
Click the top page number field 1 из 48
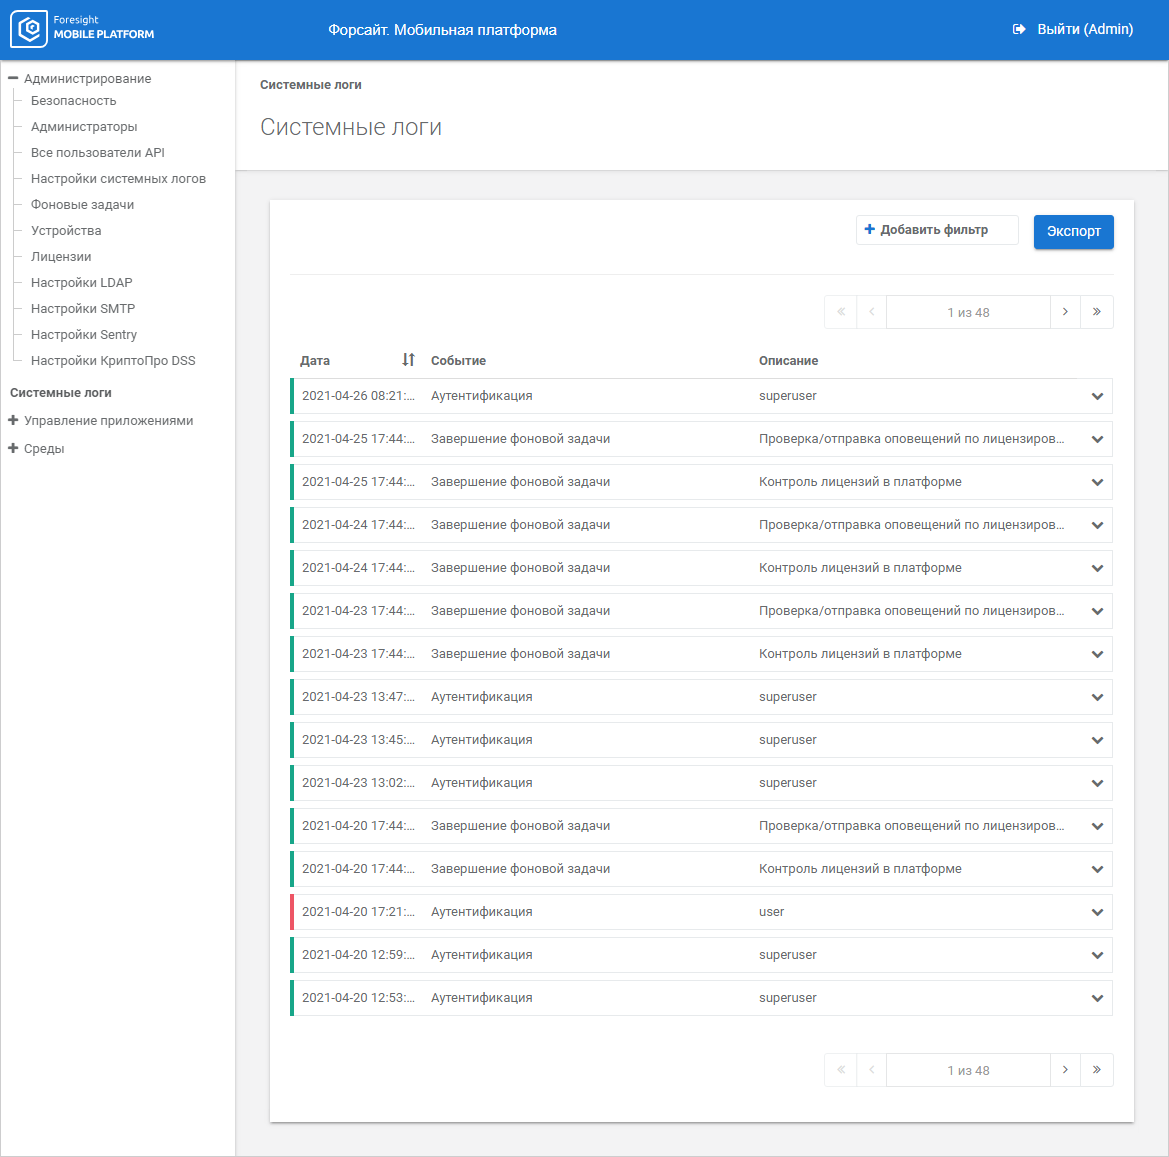(x=968, y=312)
